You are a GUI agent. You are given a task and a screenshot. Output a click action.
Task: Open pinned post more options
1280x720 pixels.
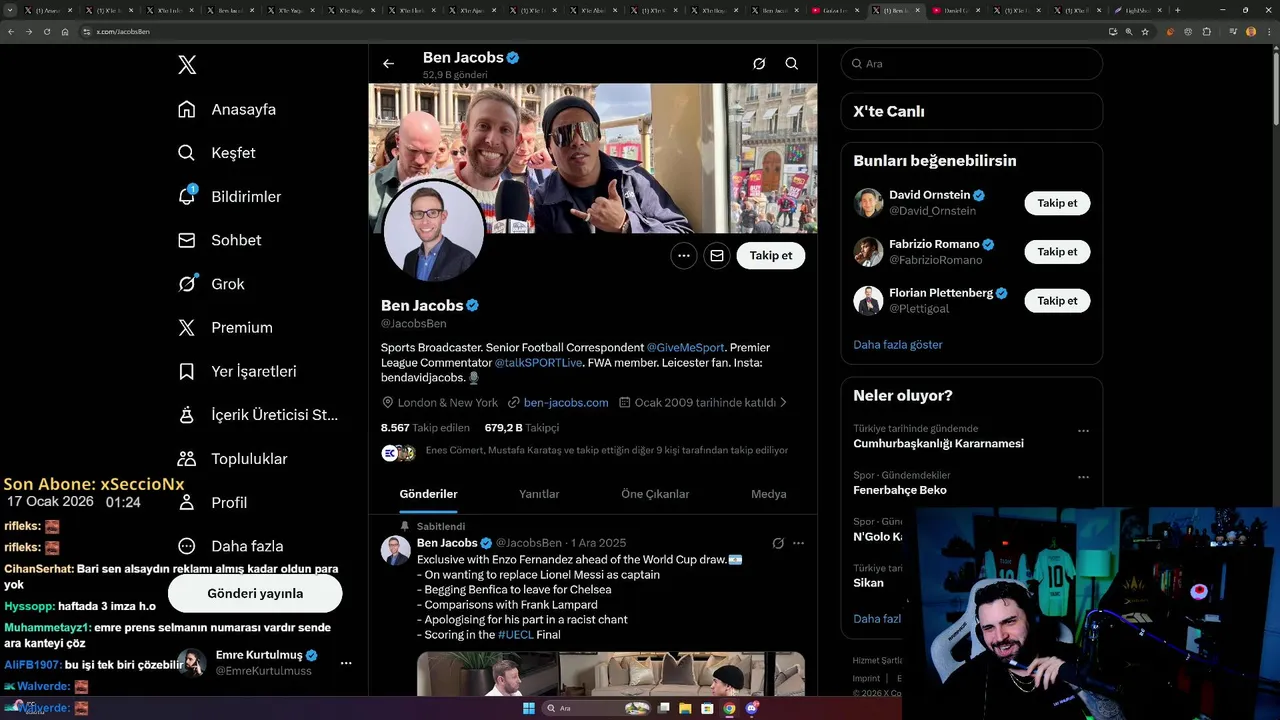click(798, 543)
